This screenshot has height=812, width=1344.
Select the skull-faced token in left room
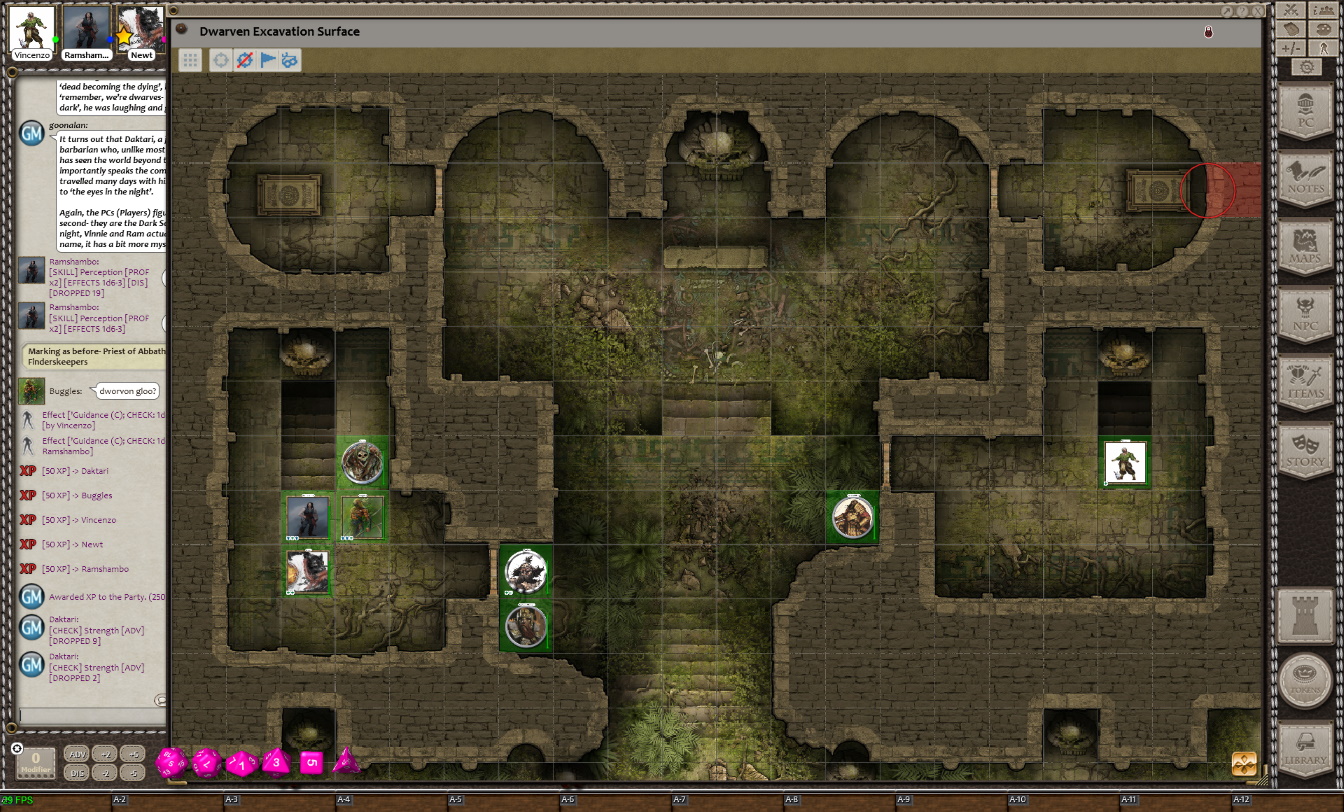(x=362, y=462)
